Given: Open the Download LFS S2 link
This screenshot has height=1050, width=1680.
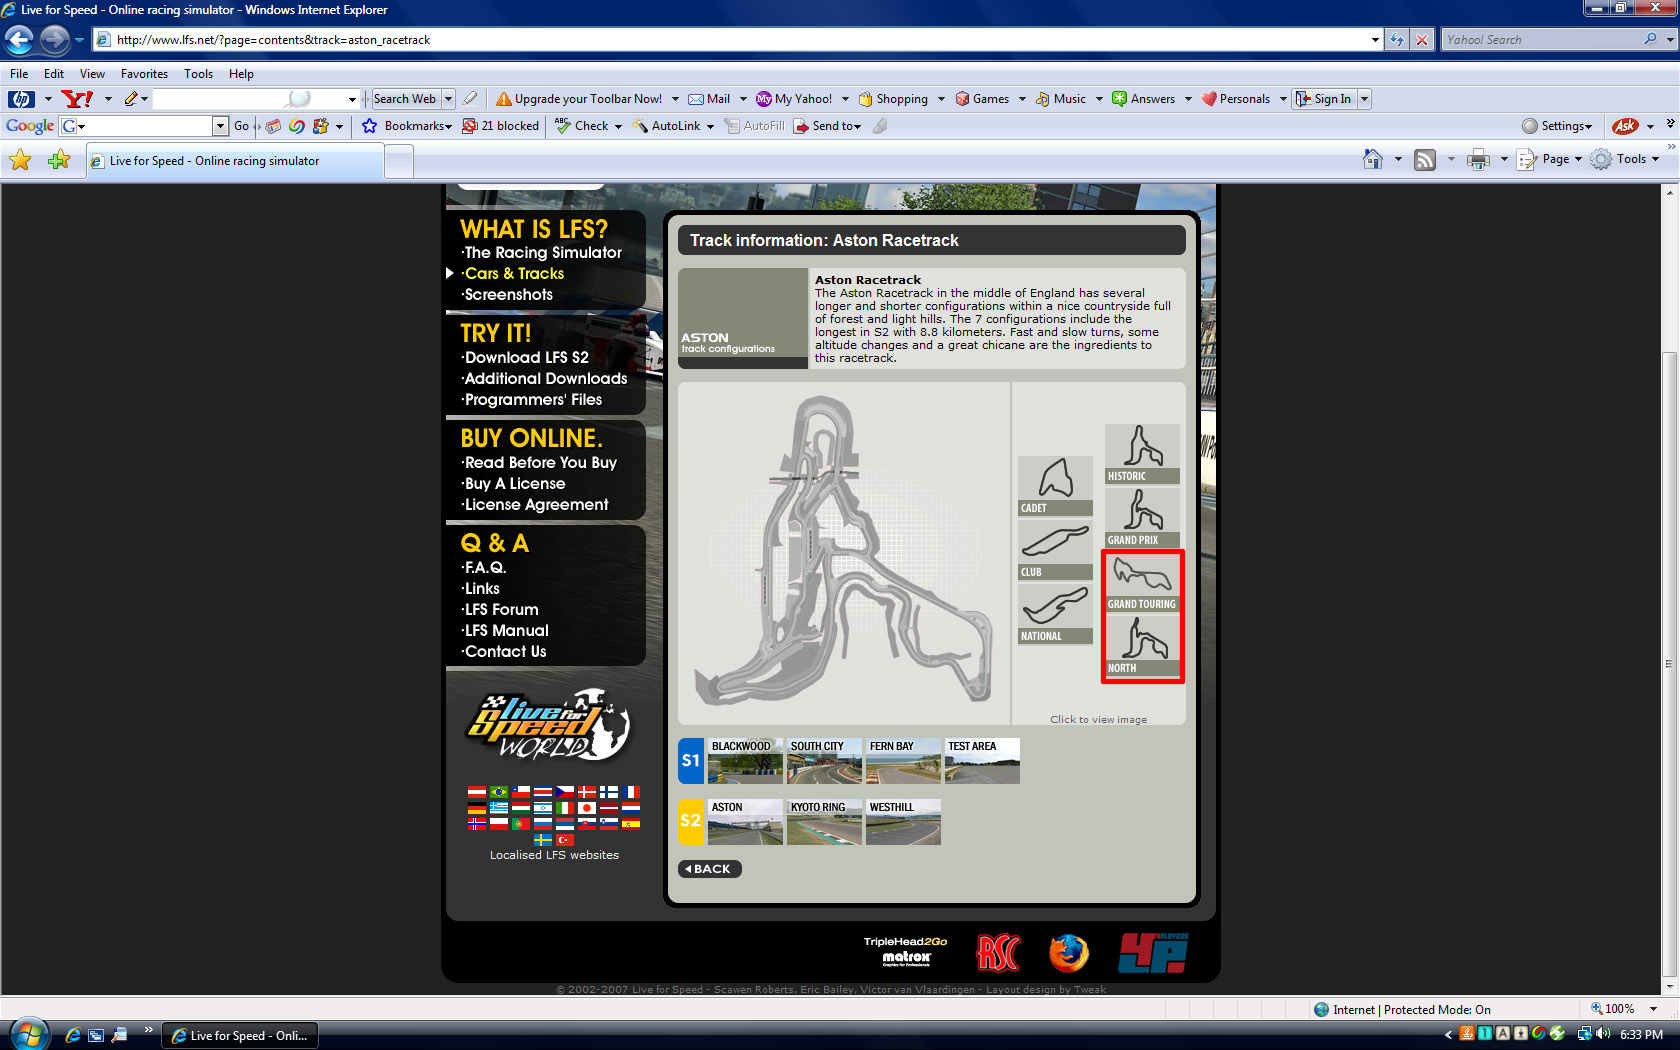Looking at the screenshot, I should click(526, 358).
